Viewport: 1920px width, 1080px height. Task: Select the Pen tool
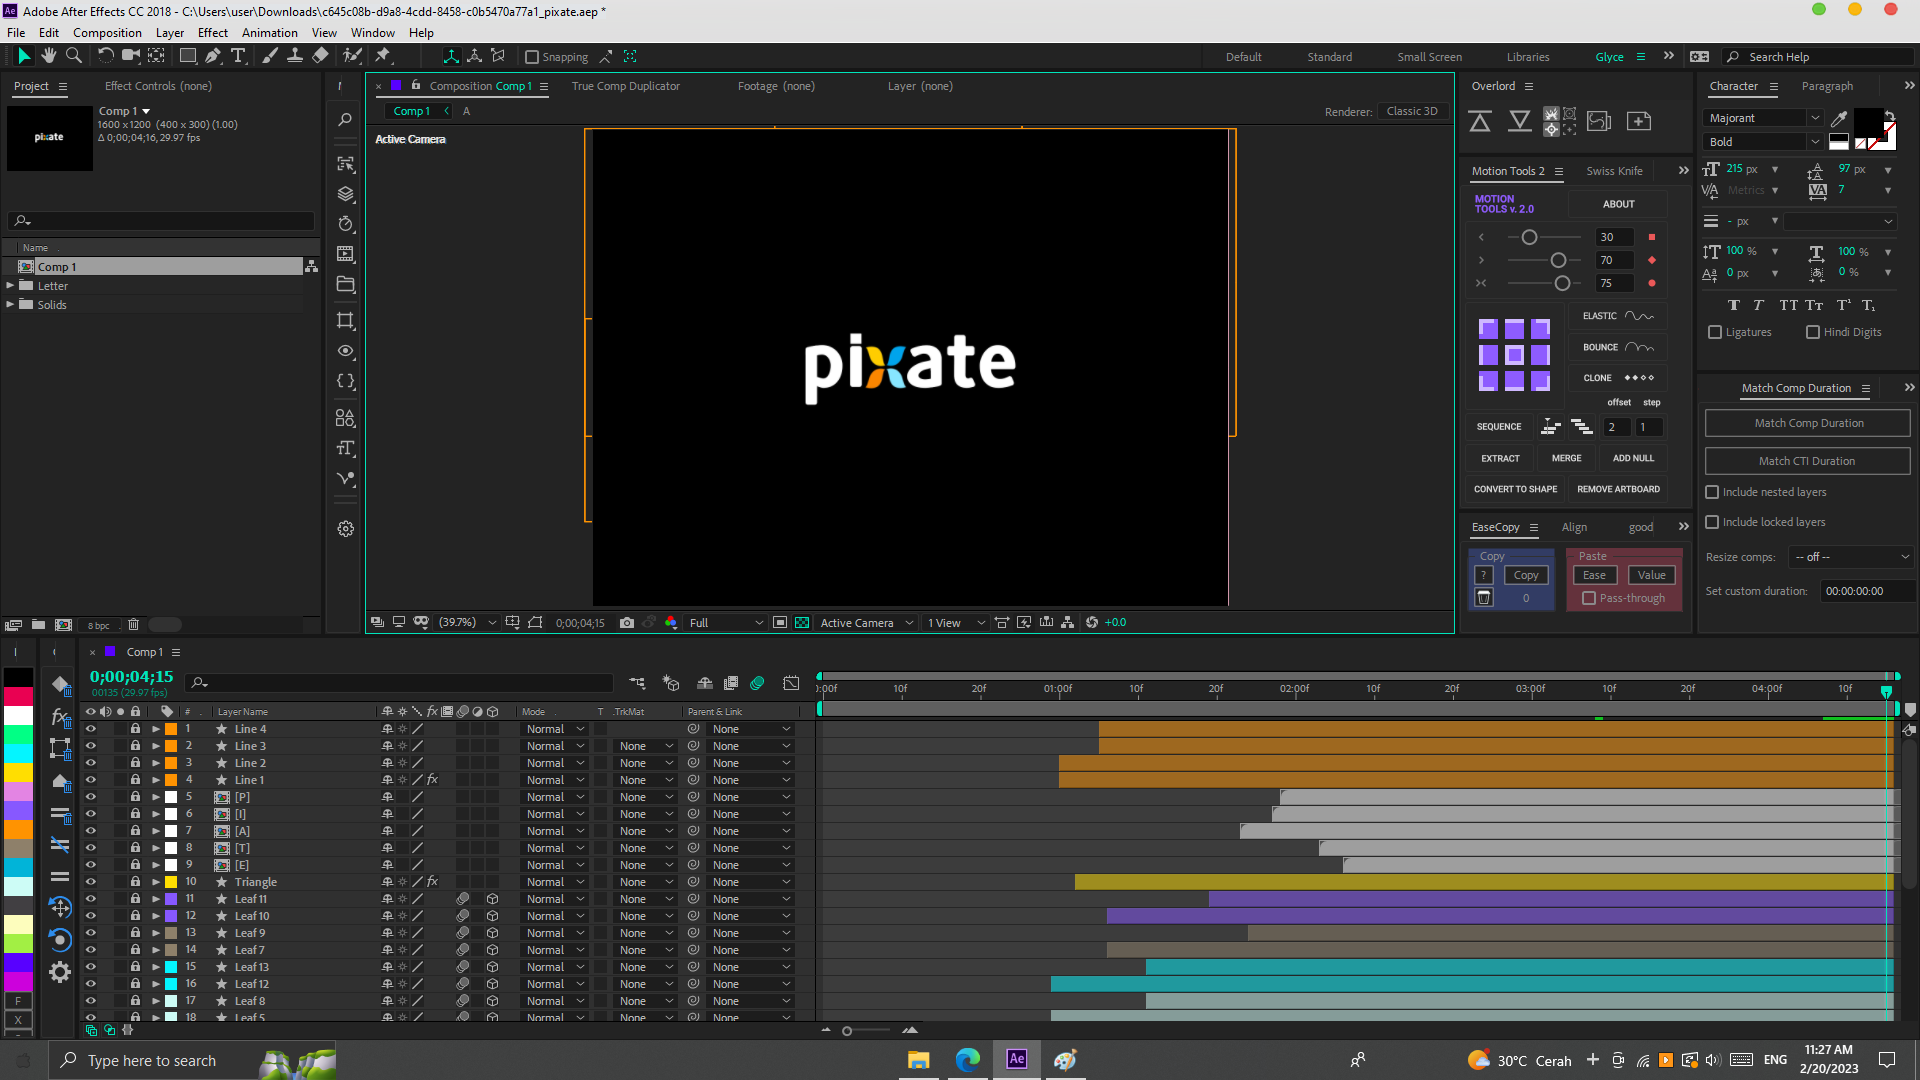(213, 56)
